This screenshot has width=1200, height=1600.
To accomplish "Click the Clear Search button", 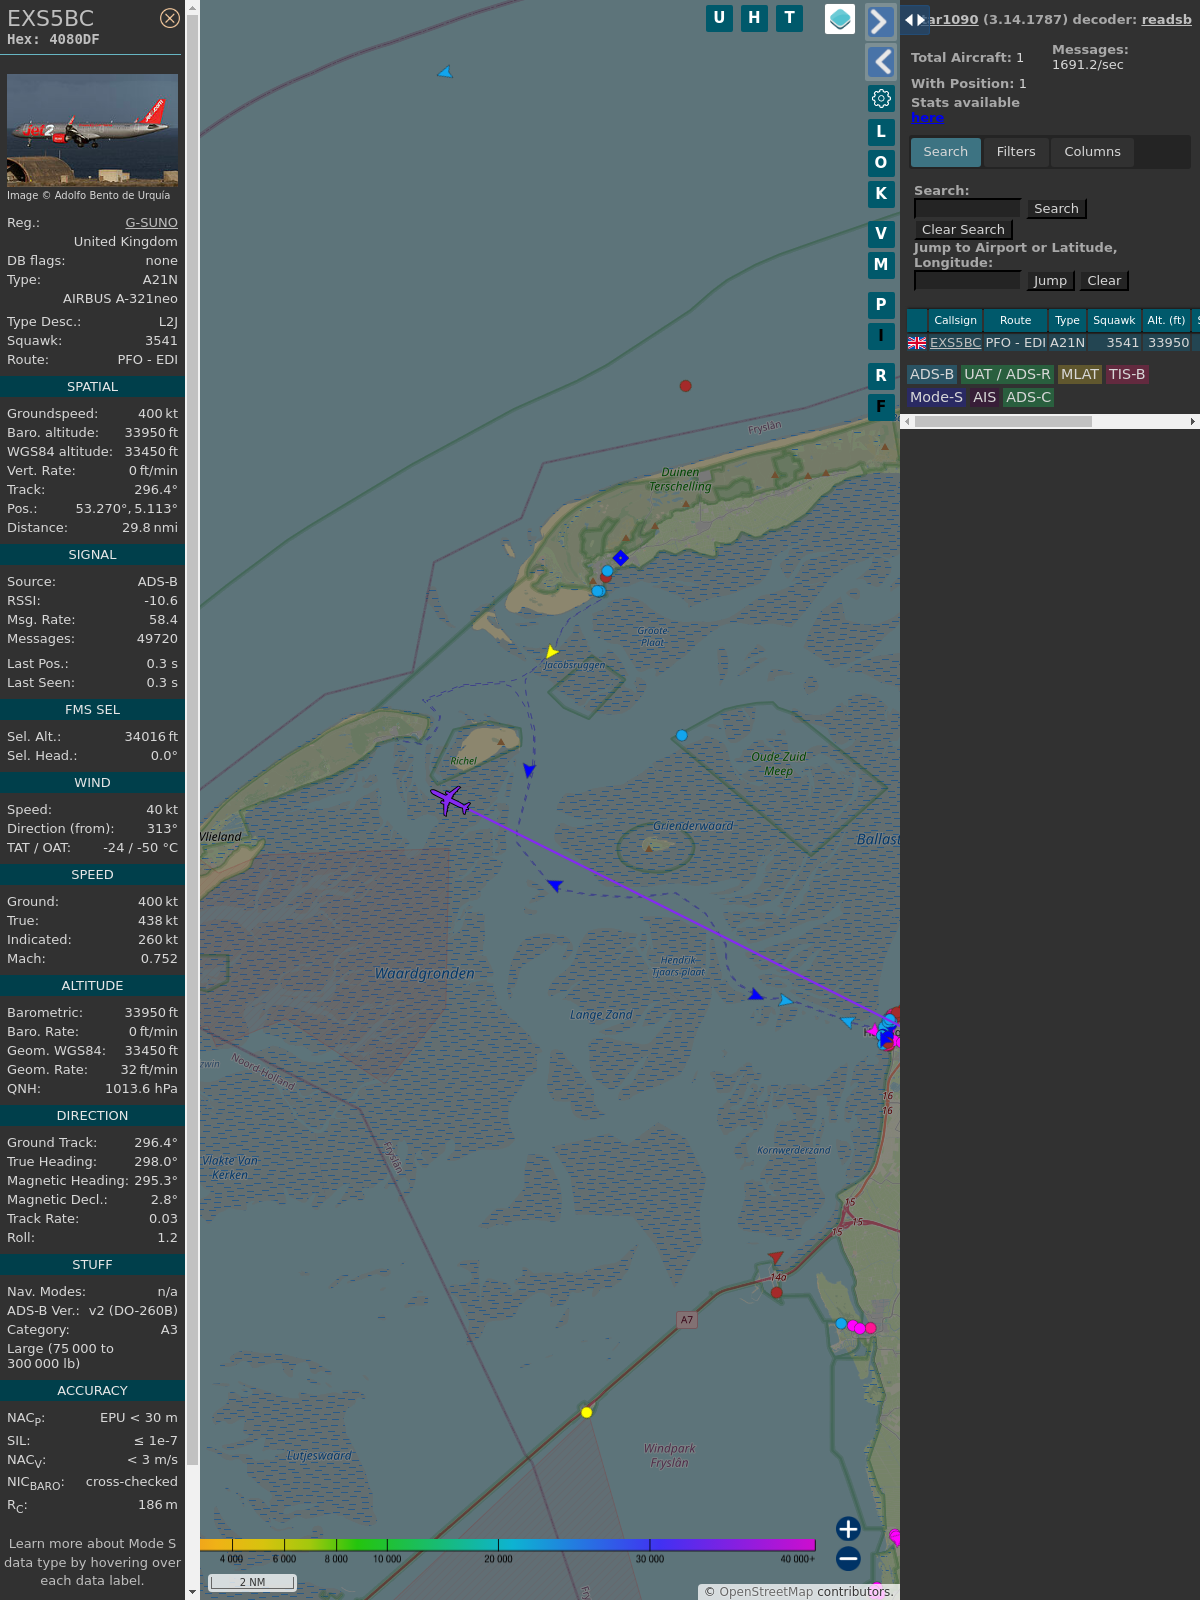I will coord(962,230).
